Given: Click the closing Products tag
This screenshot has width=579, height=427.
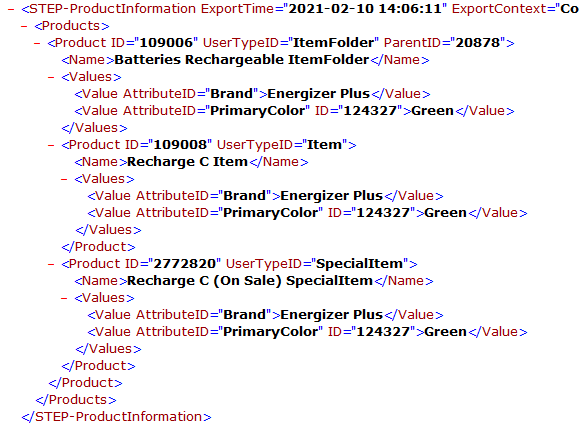Looking at the screenshot, I should pyautogui.click(x=76, y=400).
